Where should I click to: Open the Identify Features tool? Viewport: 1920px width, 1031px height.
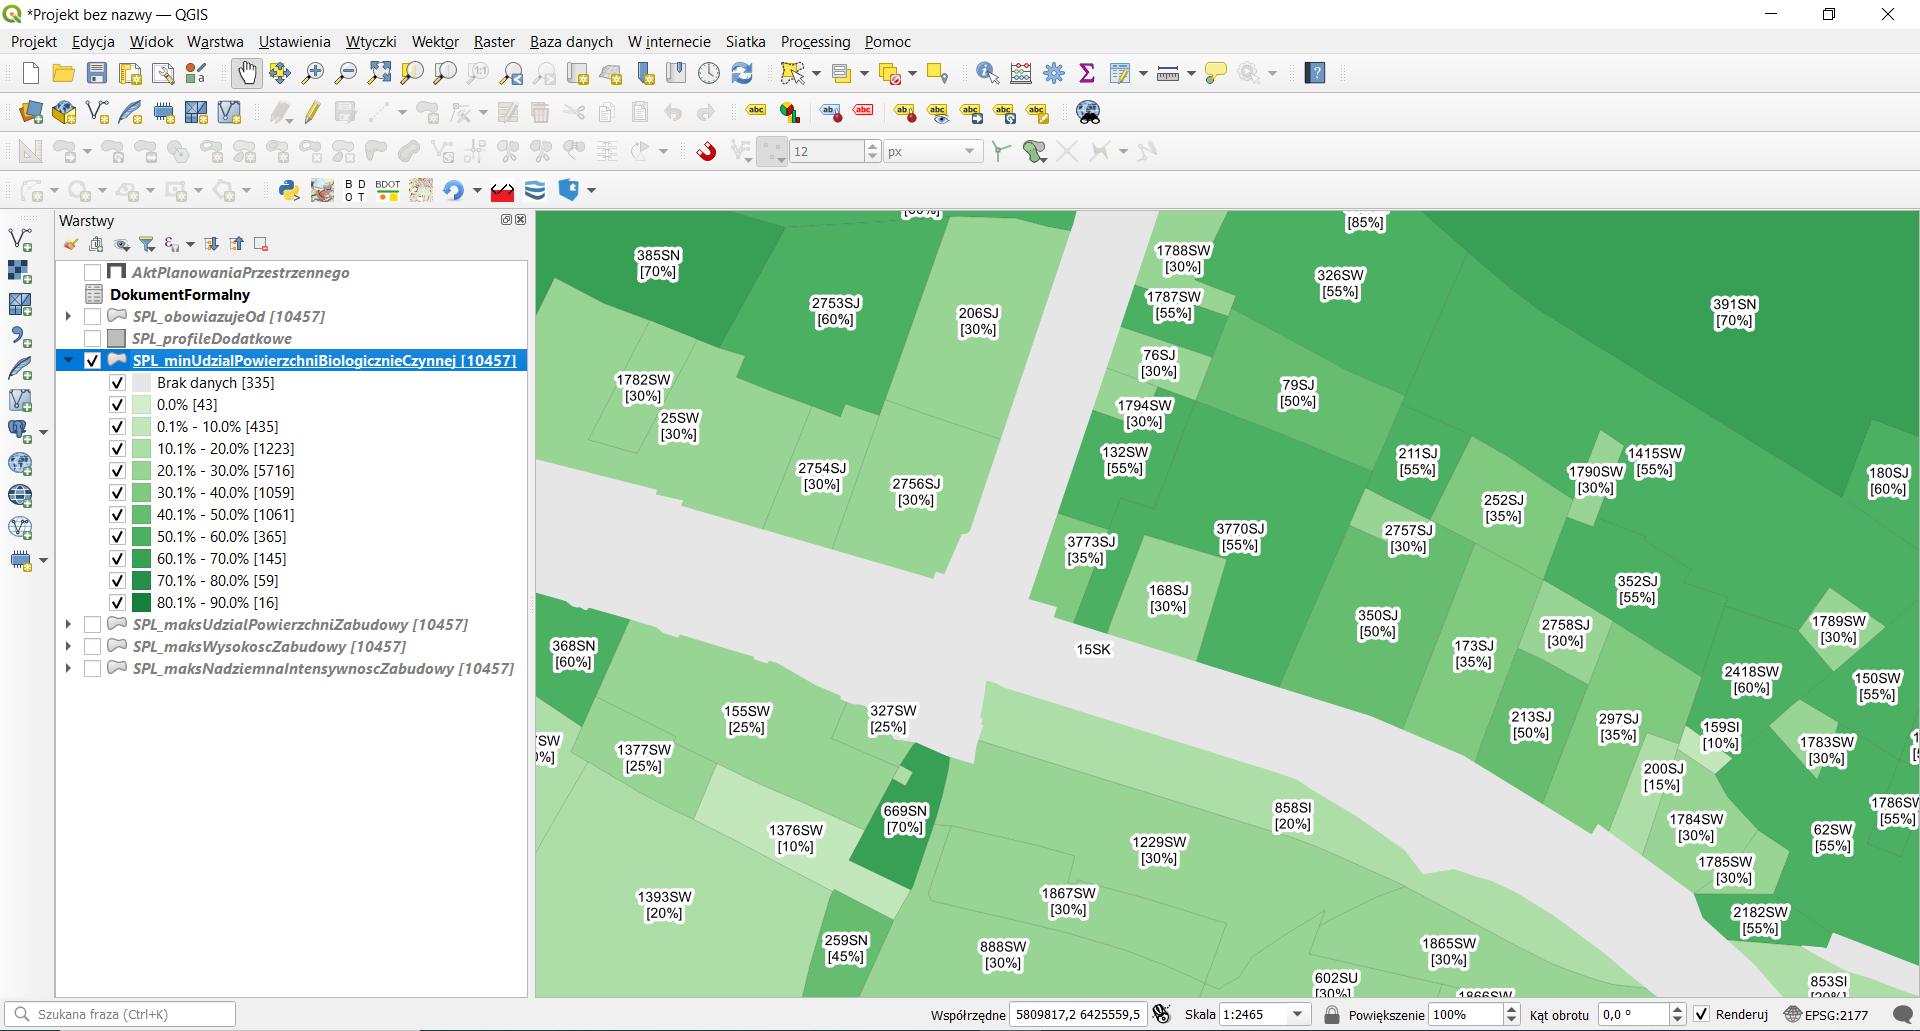987,73
